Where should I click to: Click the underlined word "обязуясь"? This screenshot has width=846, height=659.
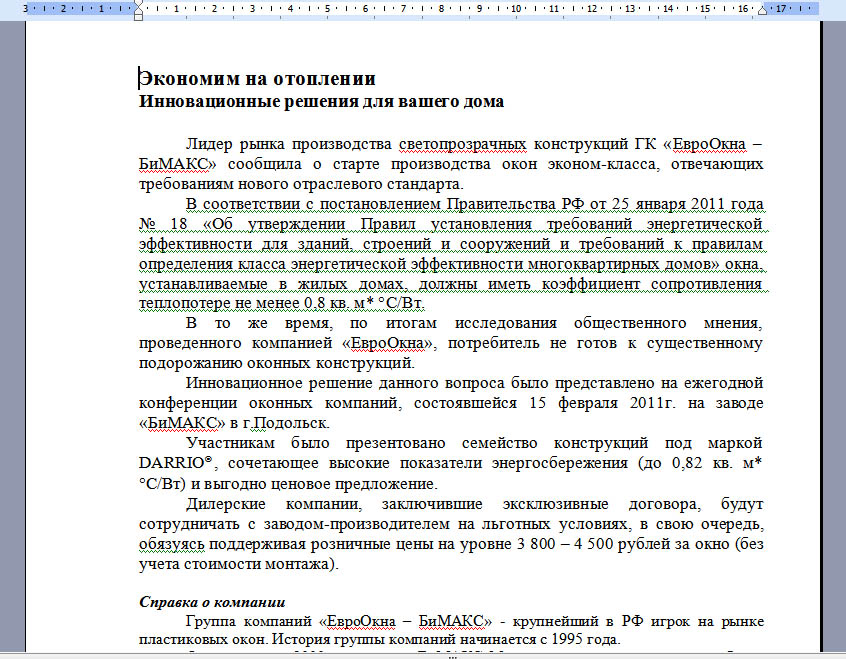click(x=172, y=544)
